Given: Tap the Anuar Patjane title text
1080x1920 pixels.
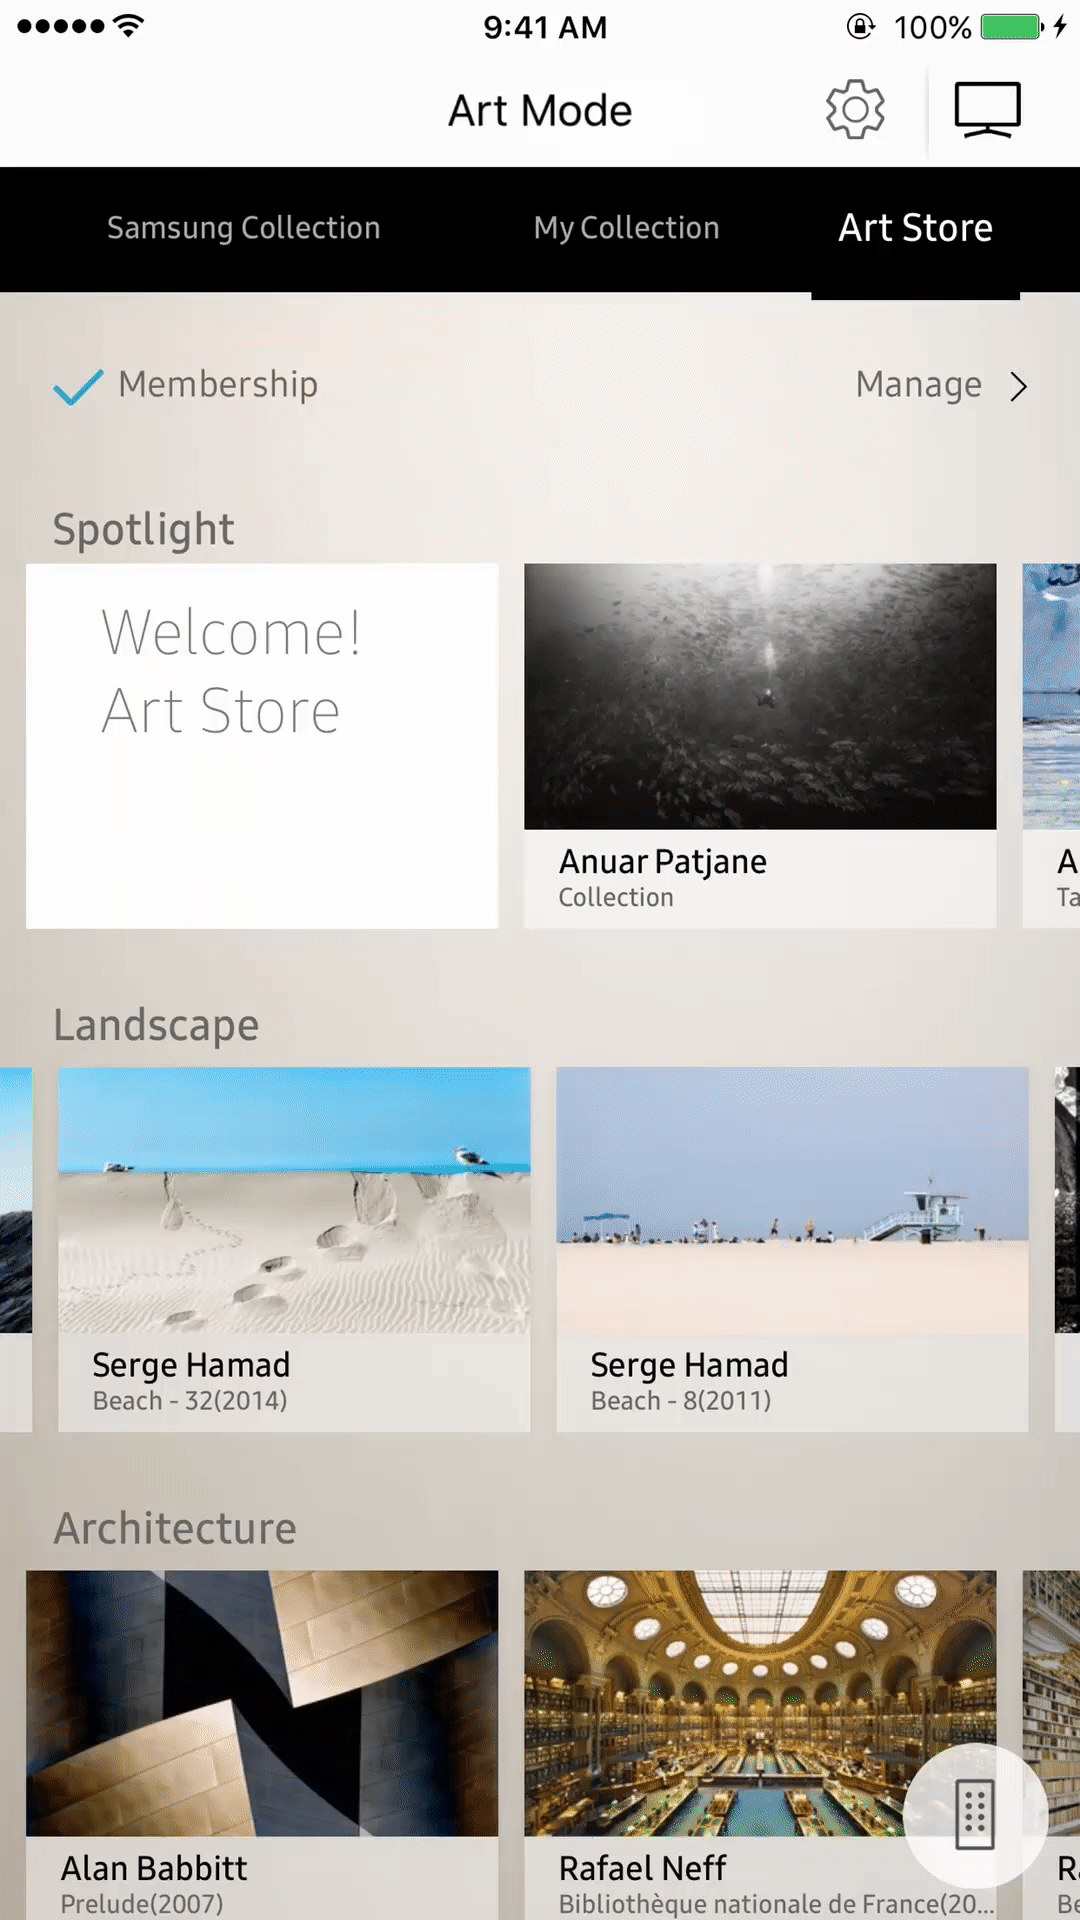Looking at the screenshot, I should [x=662, y=861].
